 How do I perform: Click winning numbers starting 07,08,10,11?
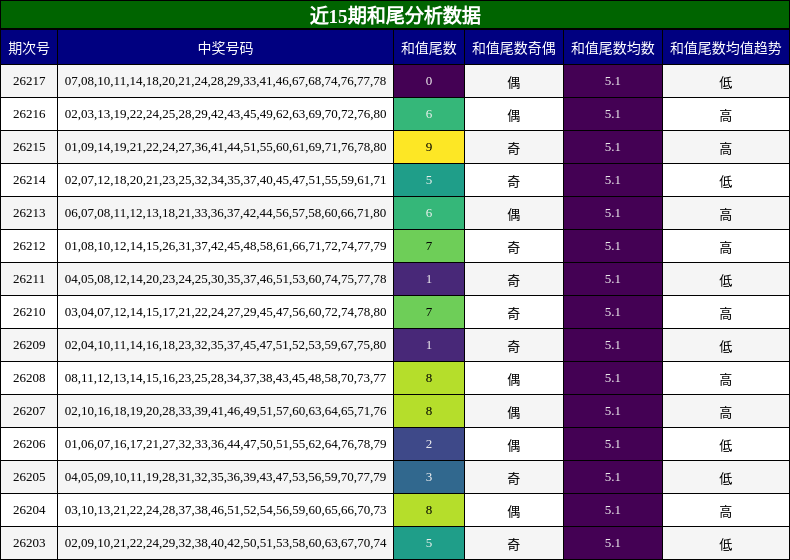tap(225, 81)
